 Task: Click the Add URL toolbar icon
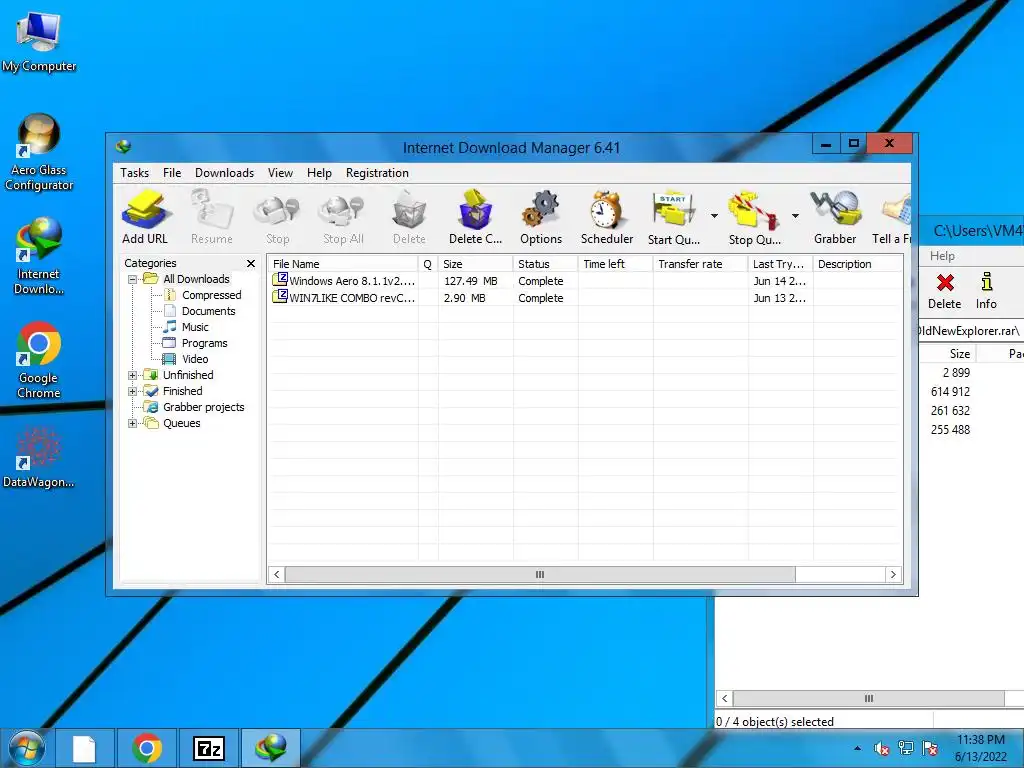pyautogui.click(x=145, y=218)
